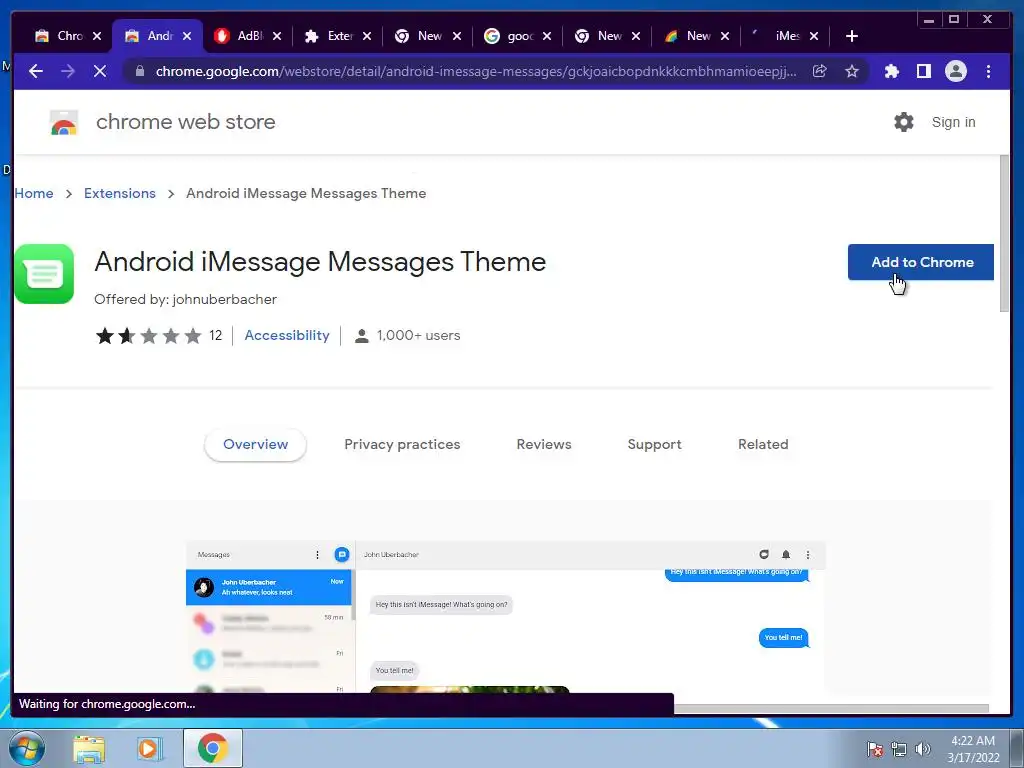Close the AdBlock tab
Image resolution: width=1024 pixels, height=768 pixels.
(277, 36)
